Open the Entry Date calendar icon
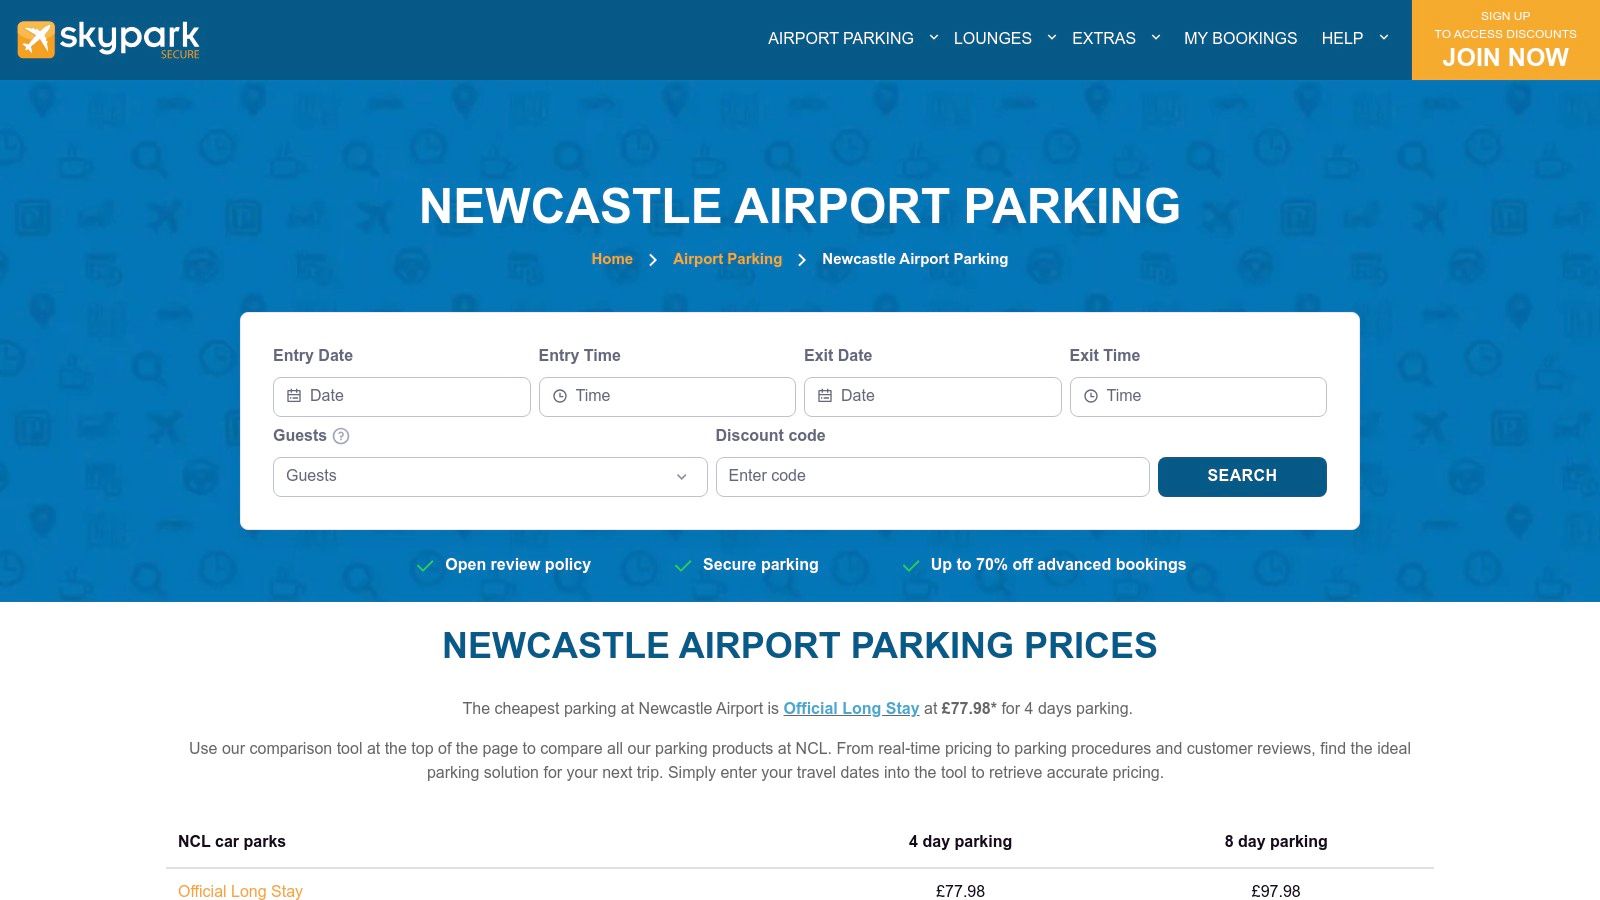Image resolution: width=1600 pixels, height=900 pixels. point(293,396)
